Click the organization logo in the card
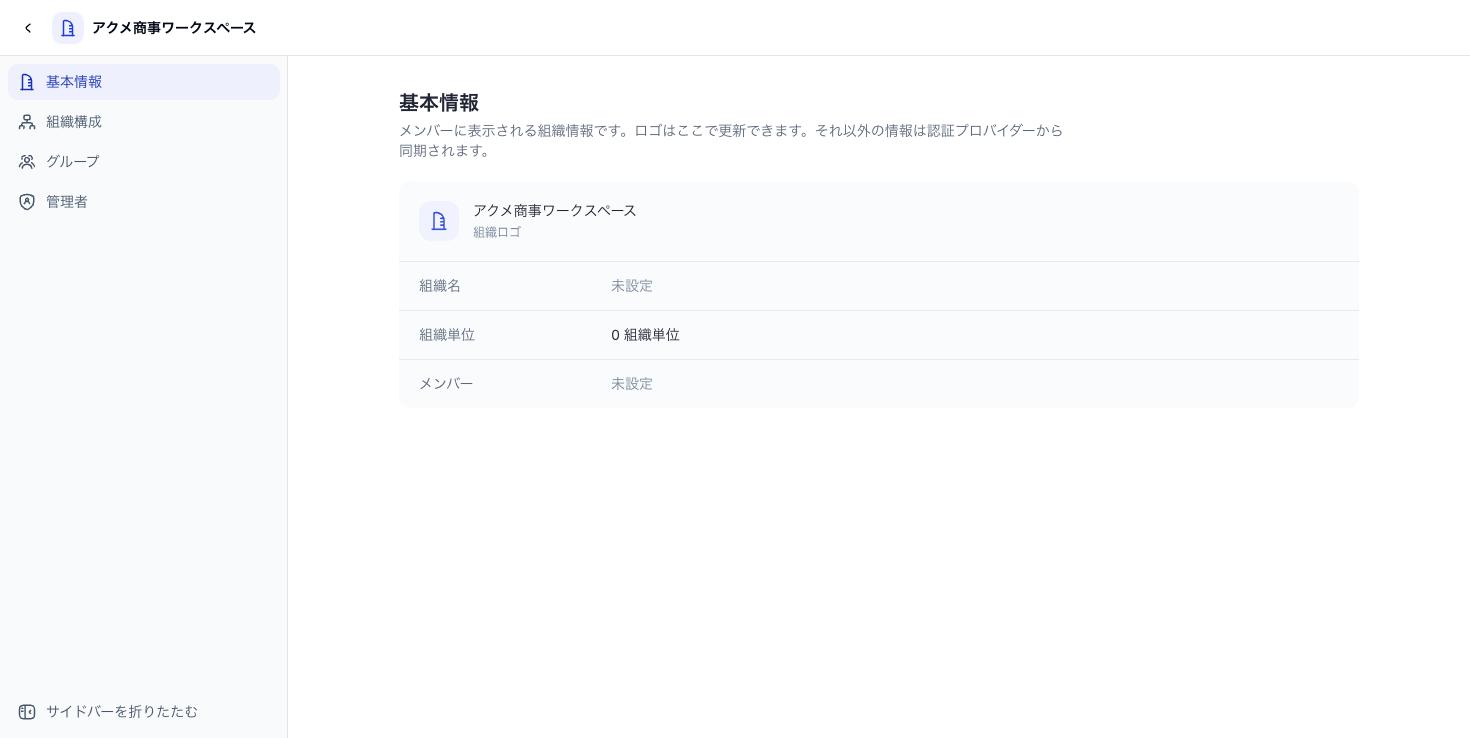 (x=439, y=221)
